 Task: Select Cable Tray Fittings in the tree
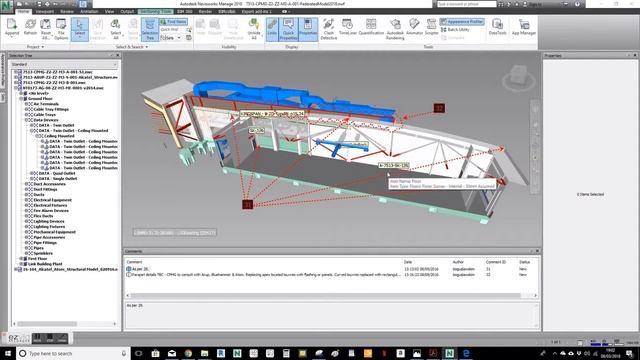coord(51,109)
